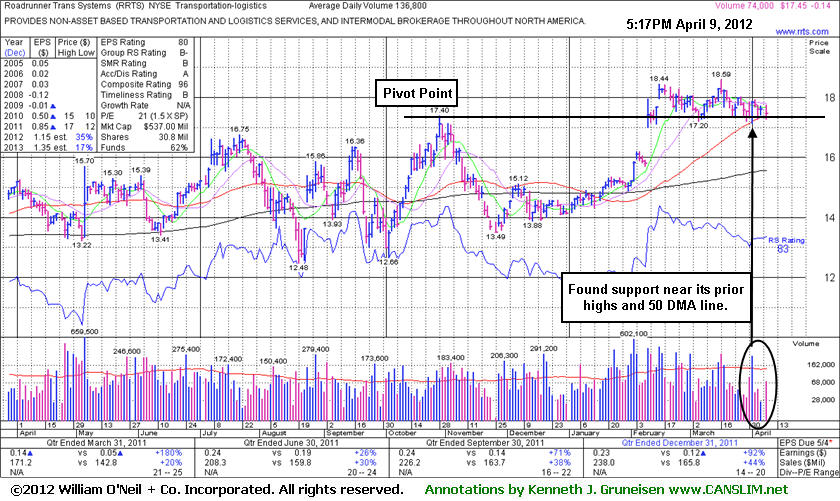
Task: Click the EPS Rating 80 row
Action: pyautogui.click(x=145, y=42)
